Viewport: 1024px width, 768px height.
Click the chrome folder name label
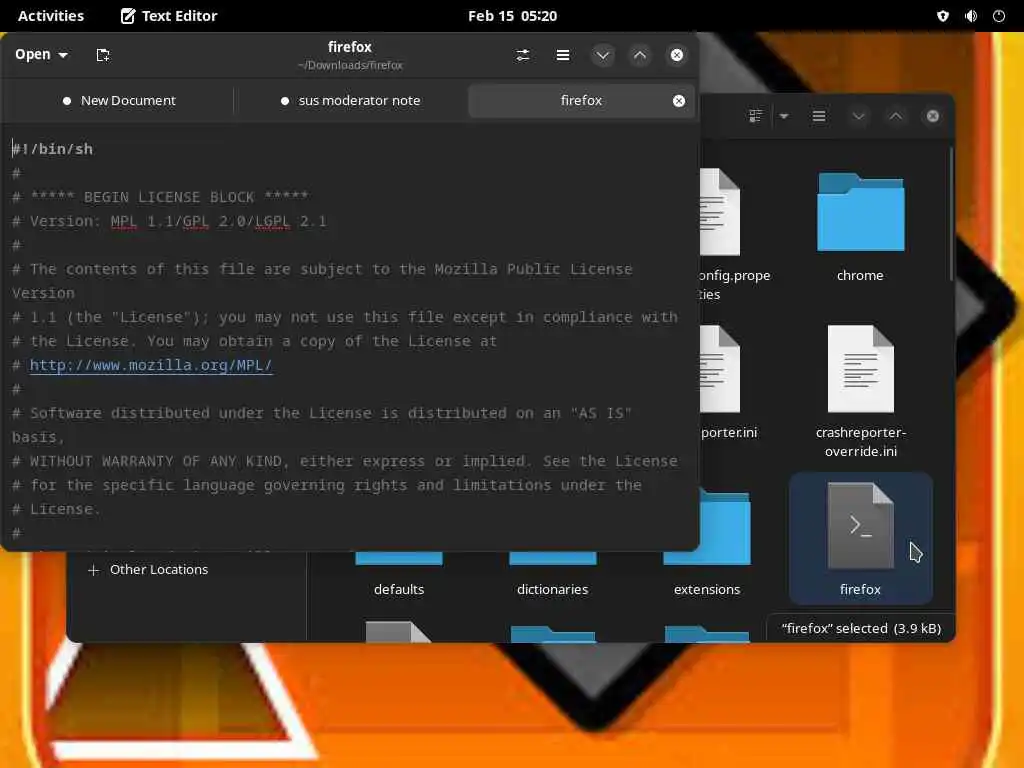click(860, 276)
